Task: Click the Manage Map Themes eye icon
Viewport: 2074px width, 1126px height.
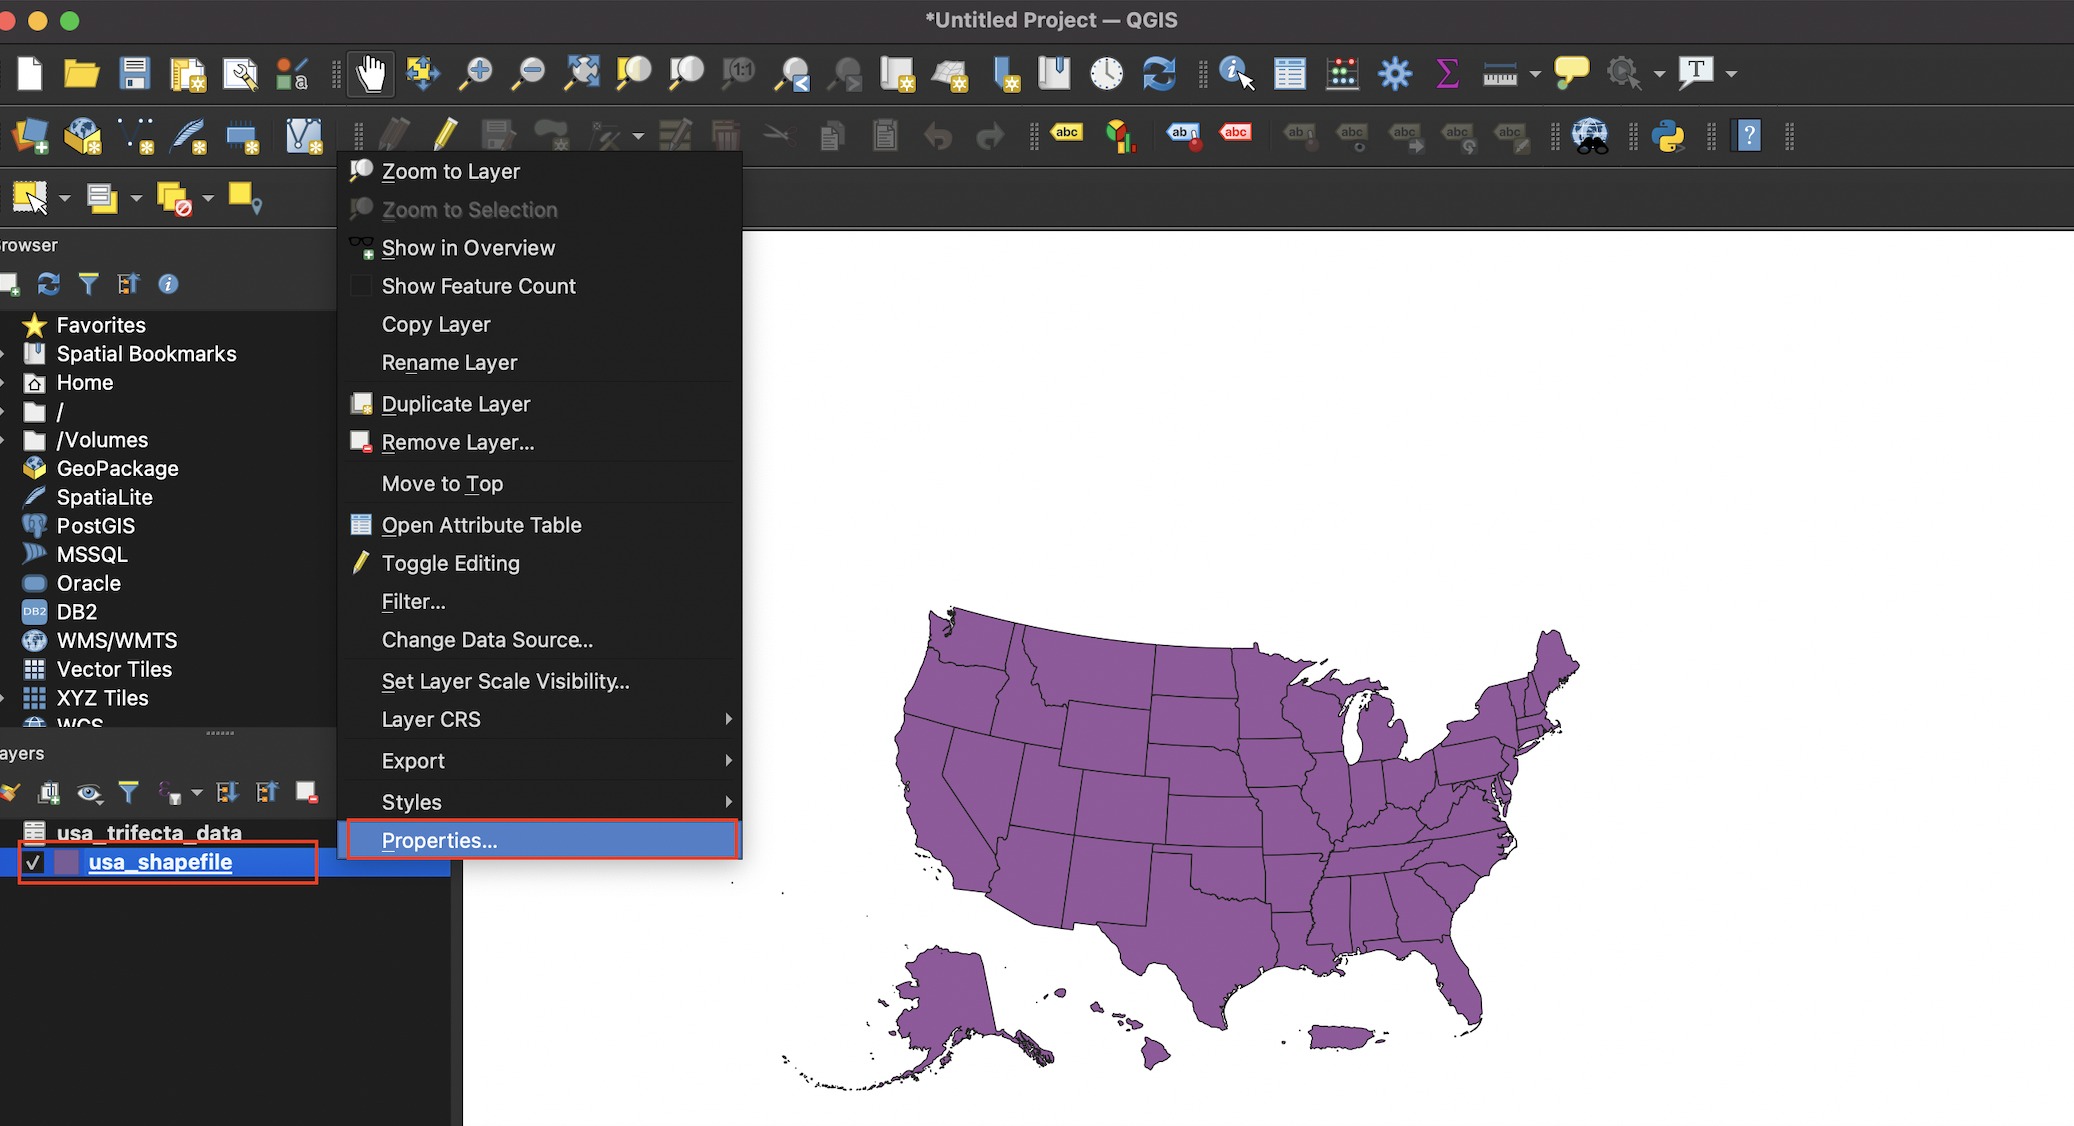Action: [89, 794]
